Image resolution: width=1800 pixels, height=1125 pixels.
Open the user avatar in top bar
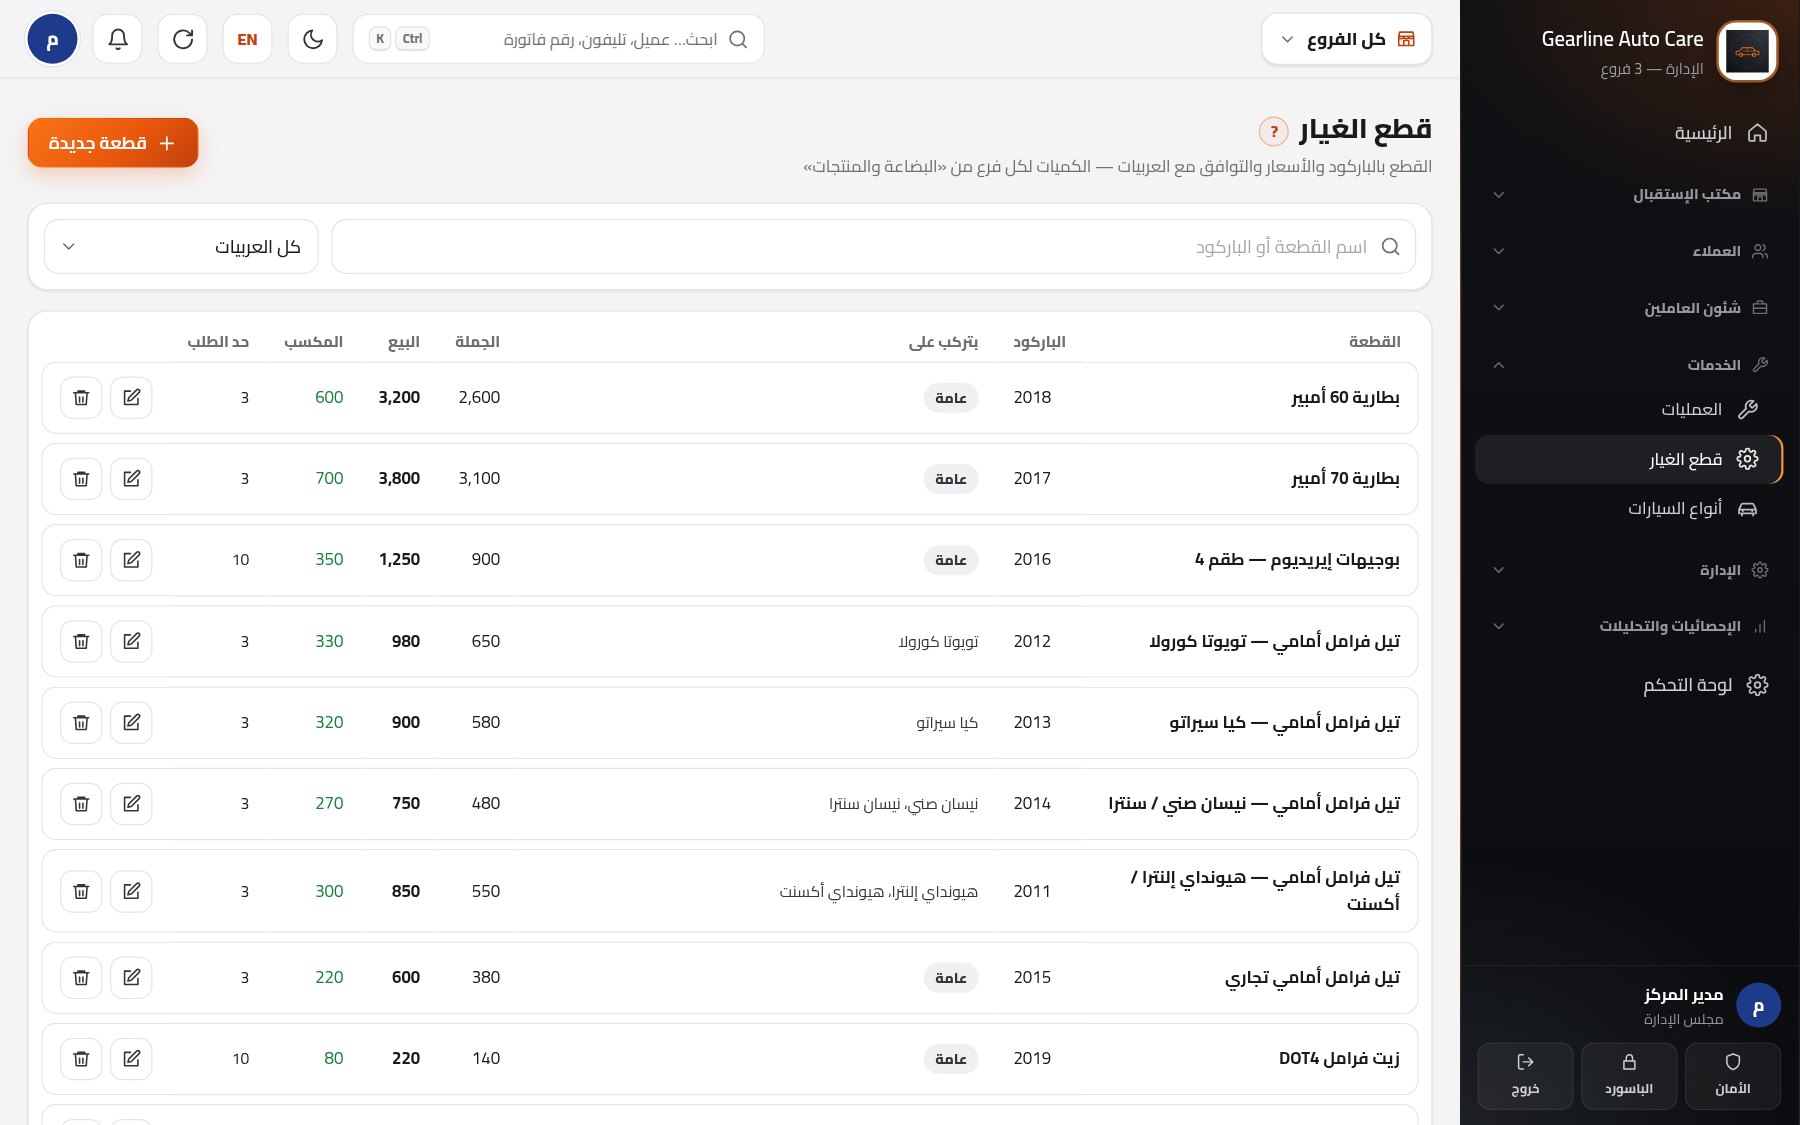click(x=52, y=39)
